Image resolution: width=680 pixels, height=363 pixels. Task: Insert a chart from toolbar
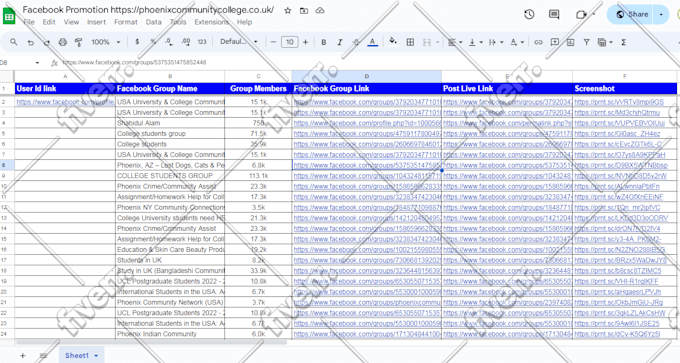(570, 42)
